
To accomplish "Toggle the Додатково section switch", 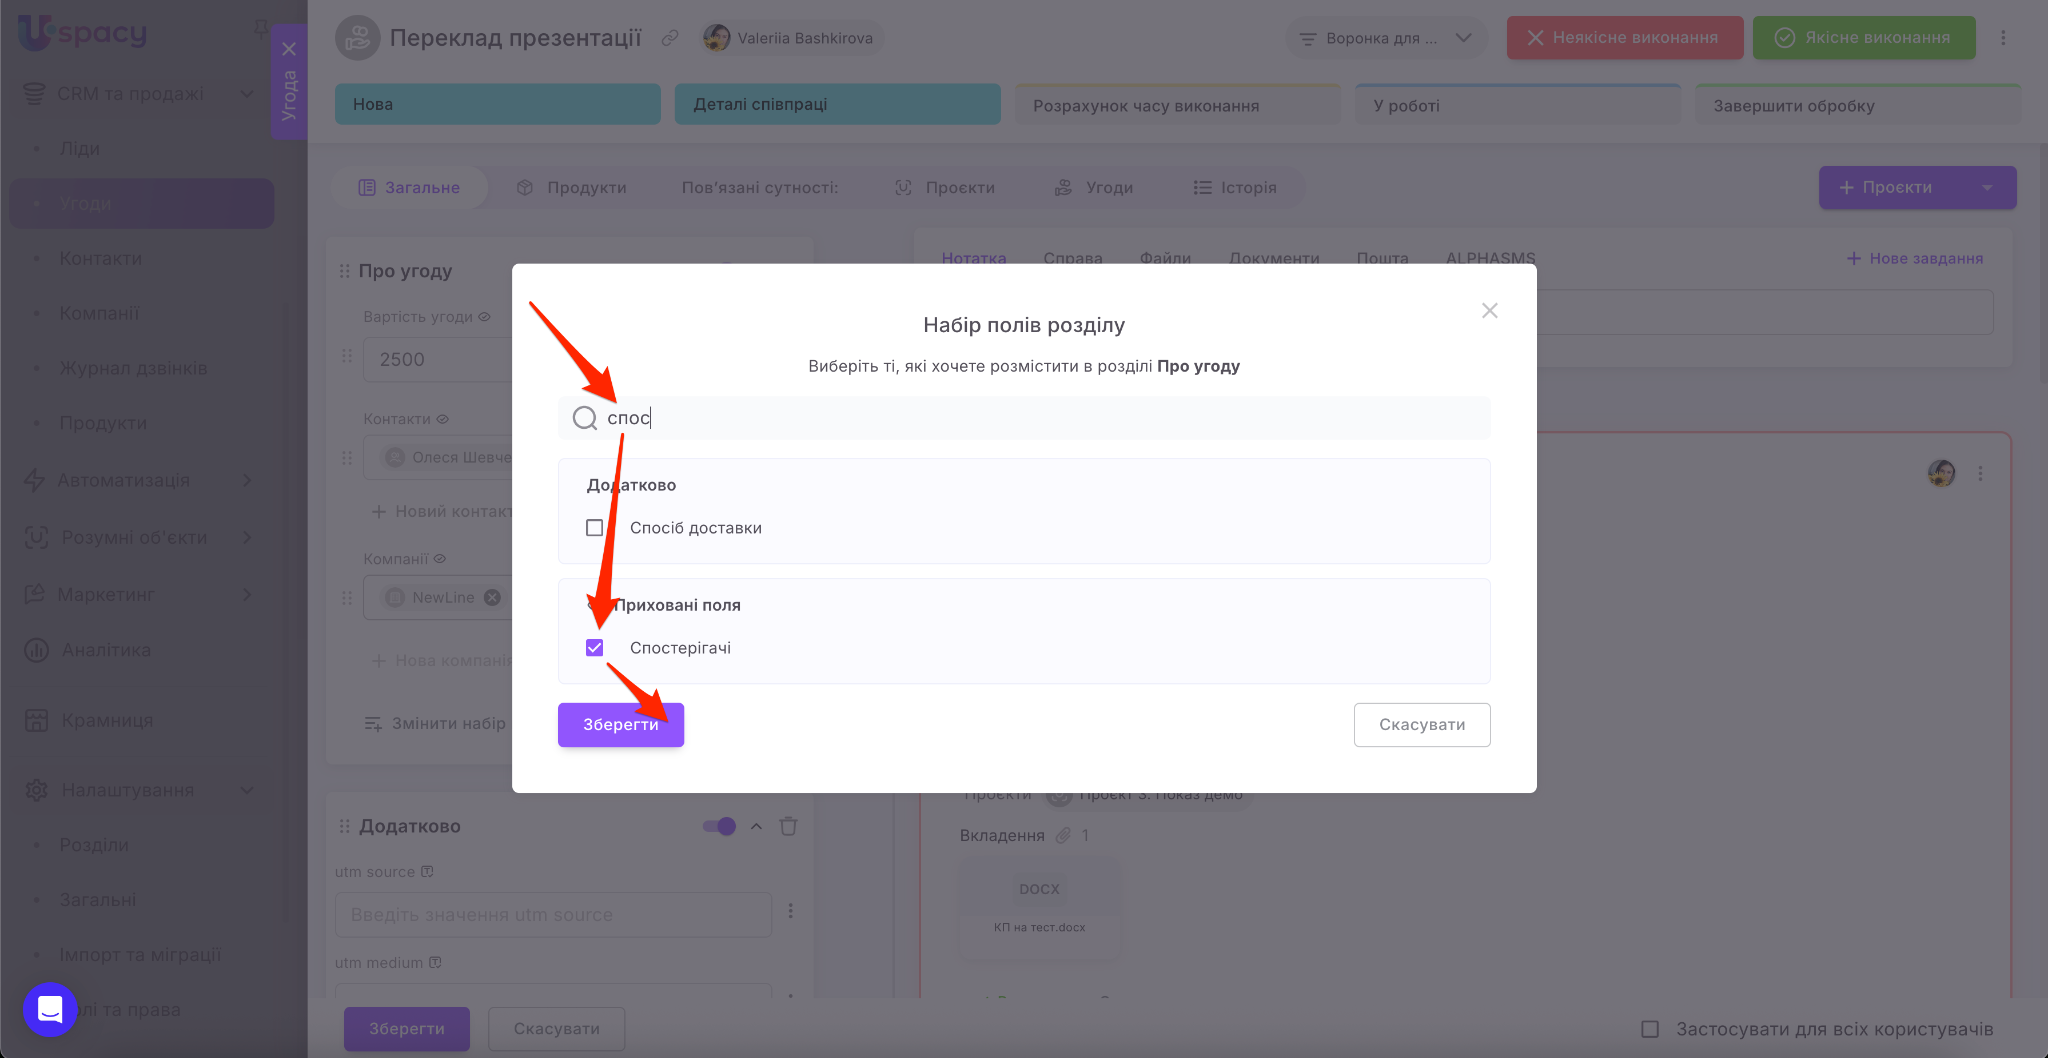I will 719,826.
